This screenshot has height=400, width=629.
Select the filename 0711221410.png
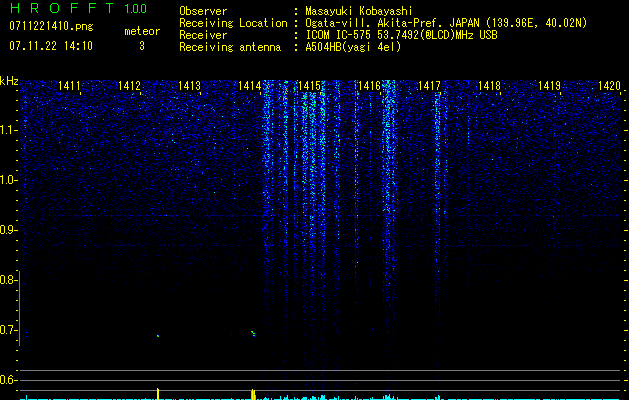(x=51, y=26)
